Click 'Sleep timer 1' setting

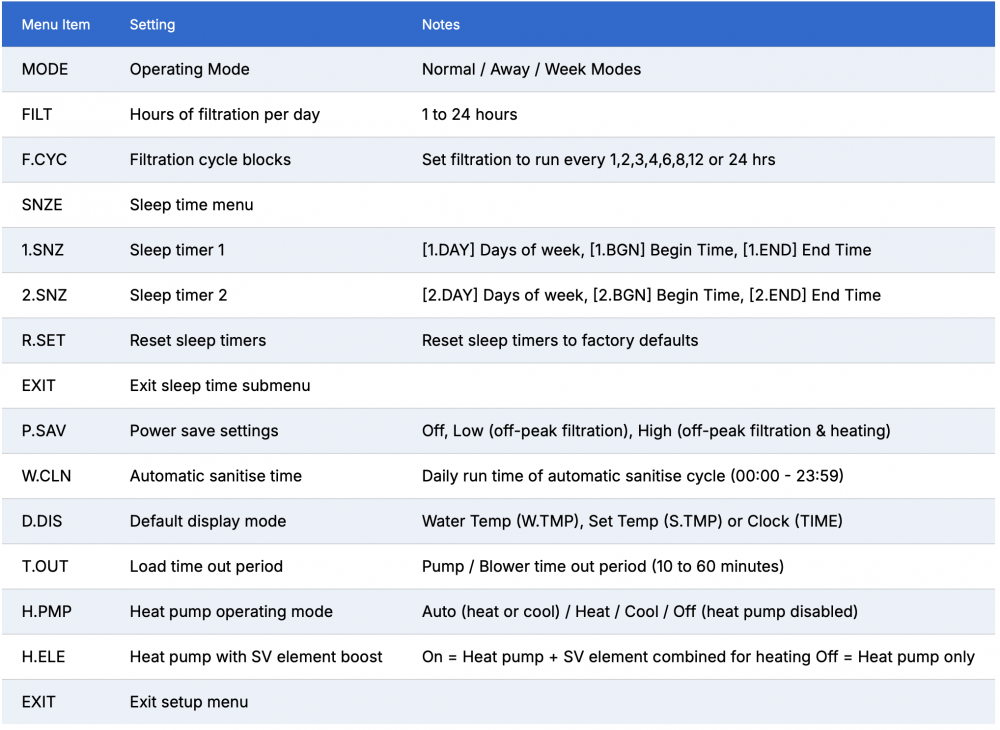point(177,251)
